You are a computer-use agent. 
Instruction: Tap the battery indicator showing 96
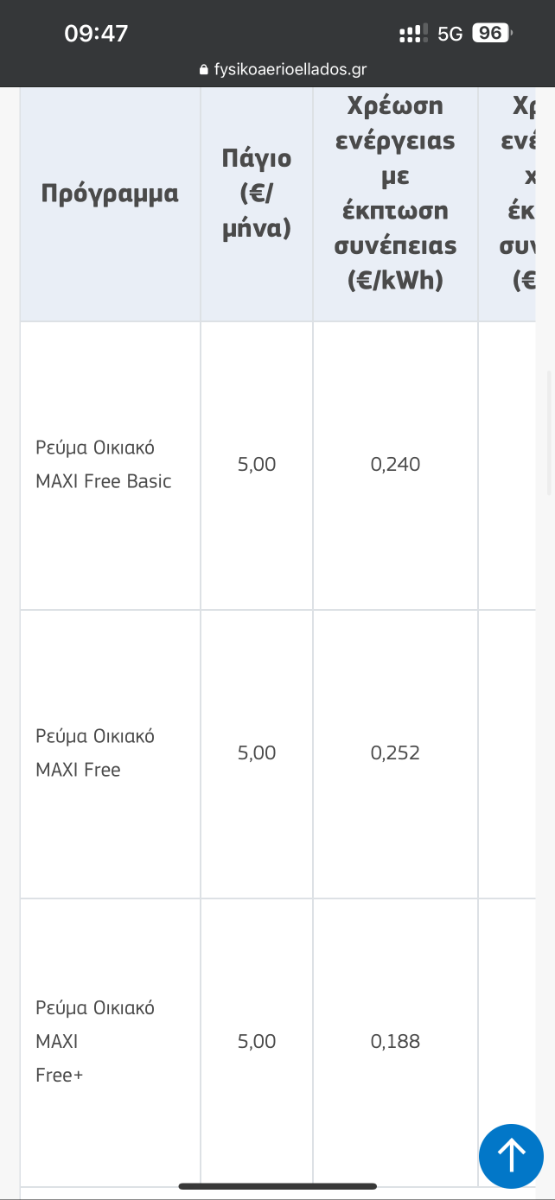(x=492, y=33)
